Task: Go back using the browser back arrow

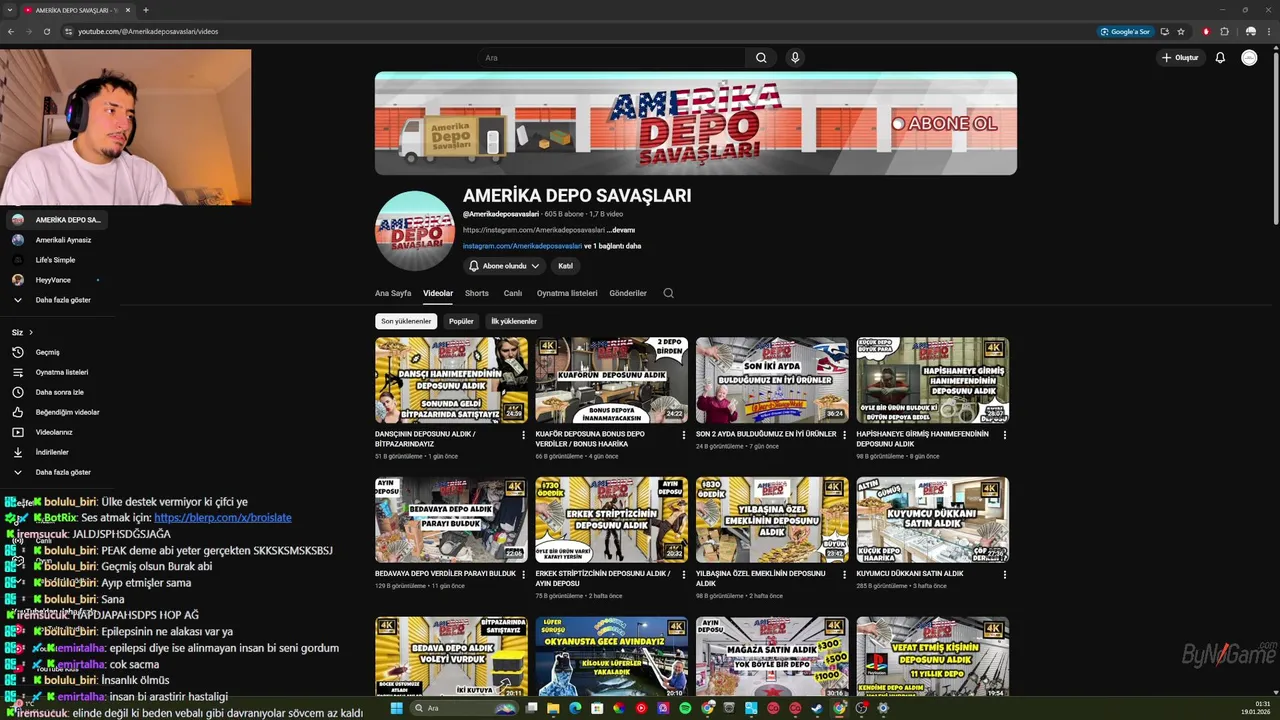Action: (x=11, y=31)
